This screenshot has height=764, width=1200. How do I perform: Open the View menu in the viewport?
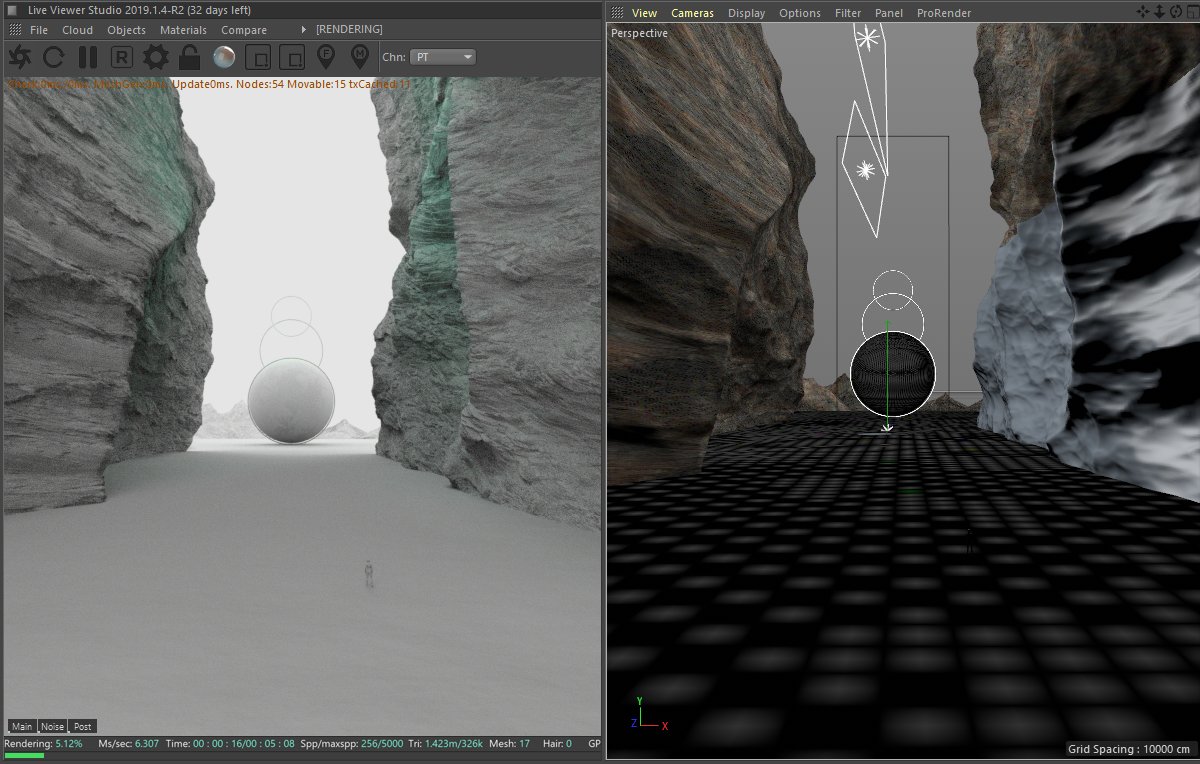click(645, 13)
